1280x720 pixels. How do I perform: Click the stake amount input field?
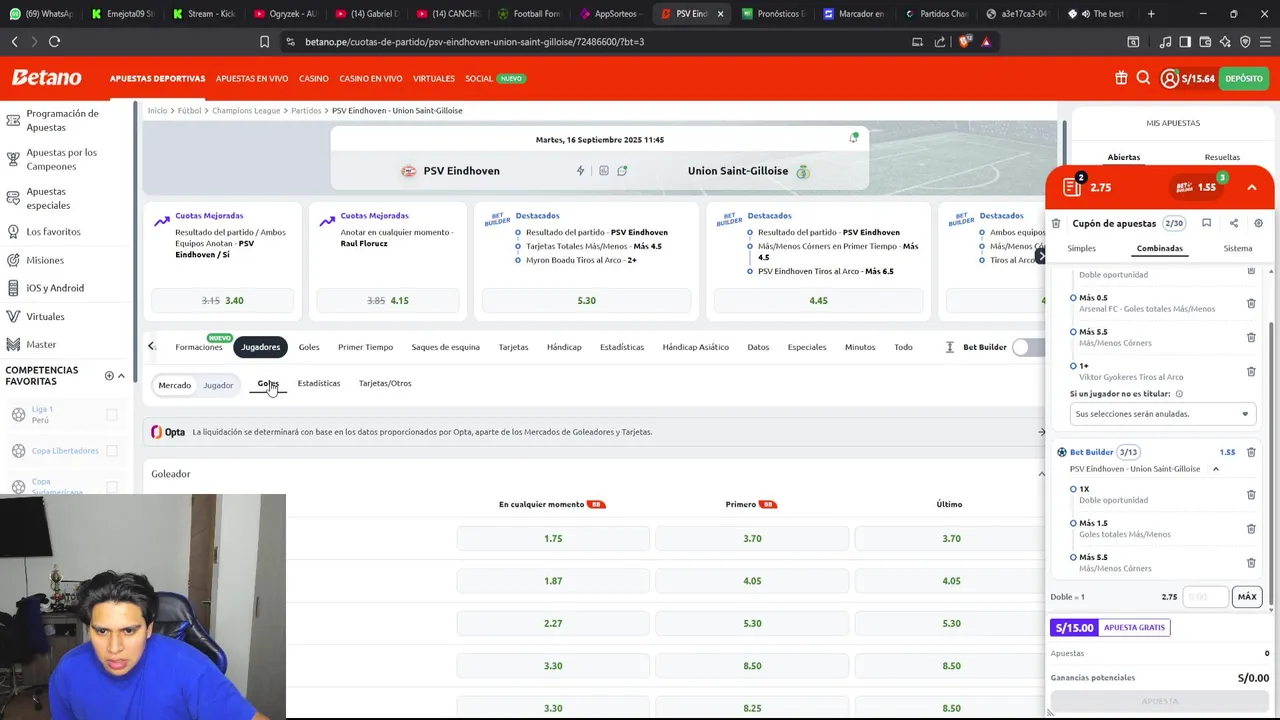click(1205, 597)
